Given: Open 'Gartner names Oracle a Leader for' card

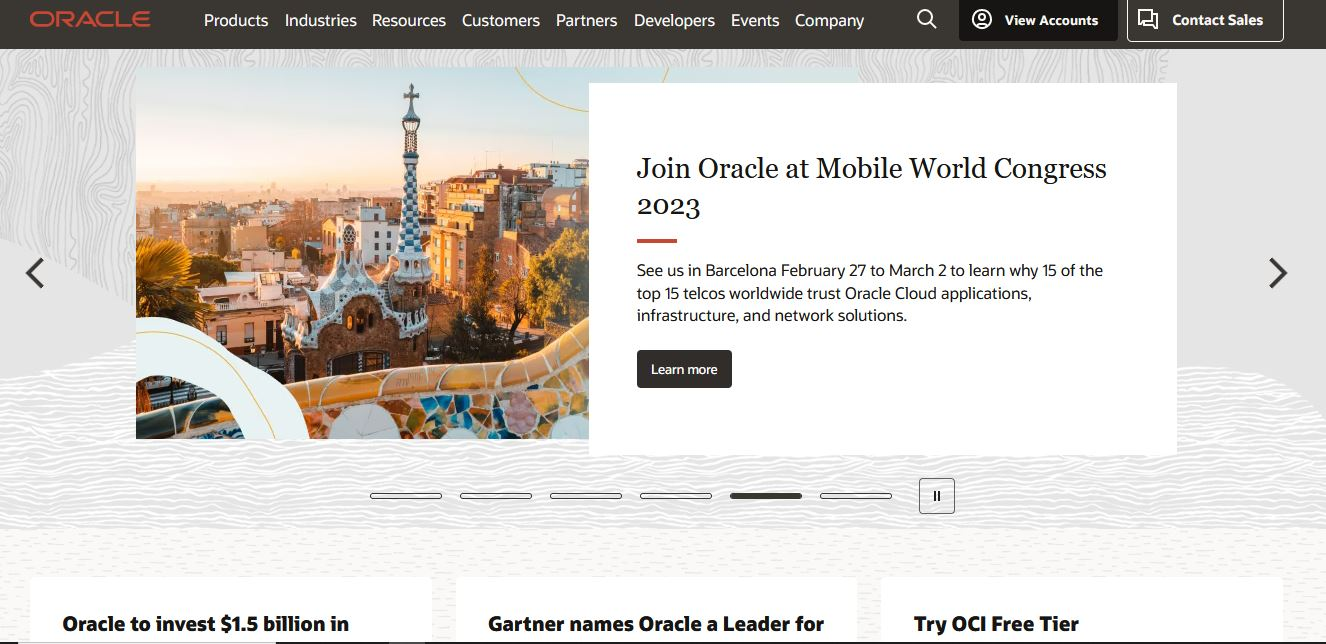Looking at the screenshot, I should coord(656,611).
